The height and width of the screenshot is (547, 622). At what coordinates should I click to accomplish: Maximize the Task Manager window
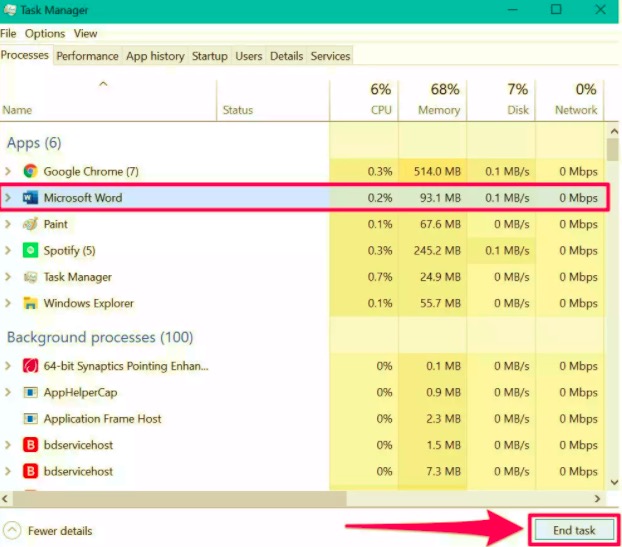point(556,10)
